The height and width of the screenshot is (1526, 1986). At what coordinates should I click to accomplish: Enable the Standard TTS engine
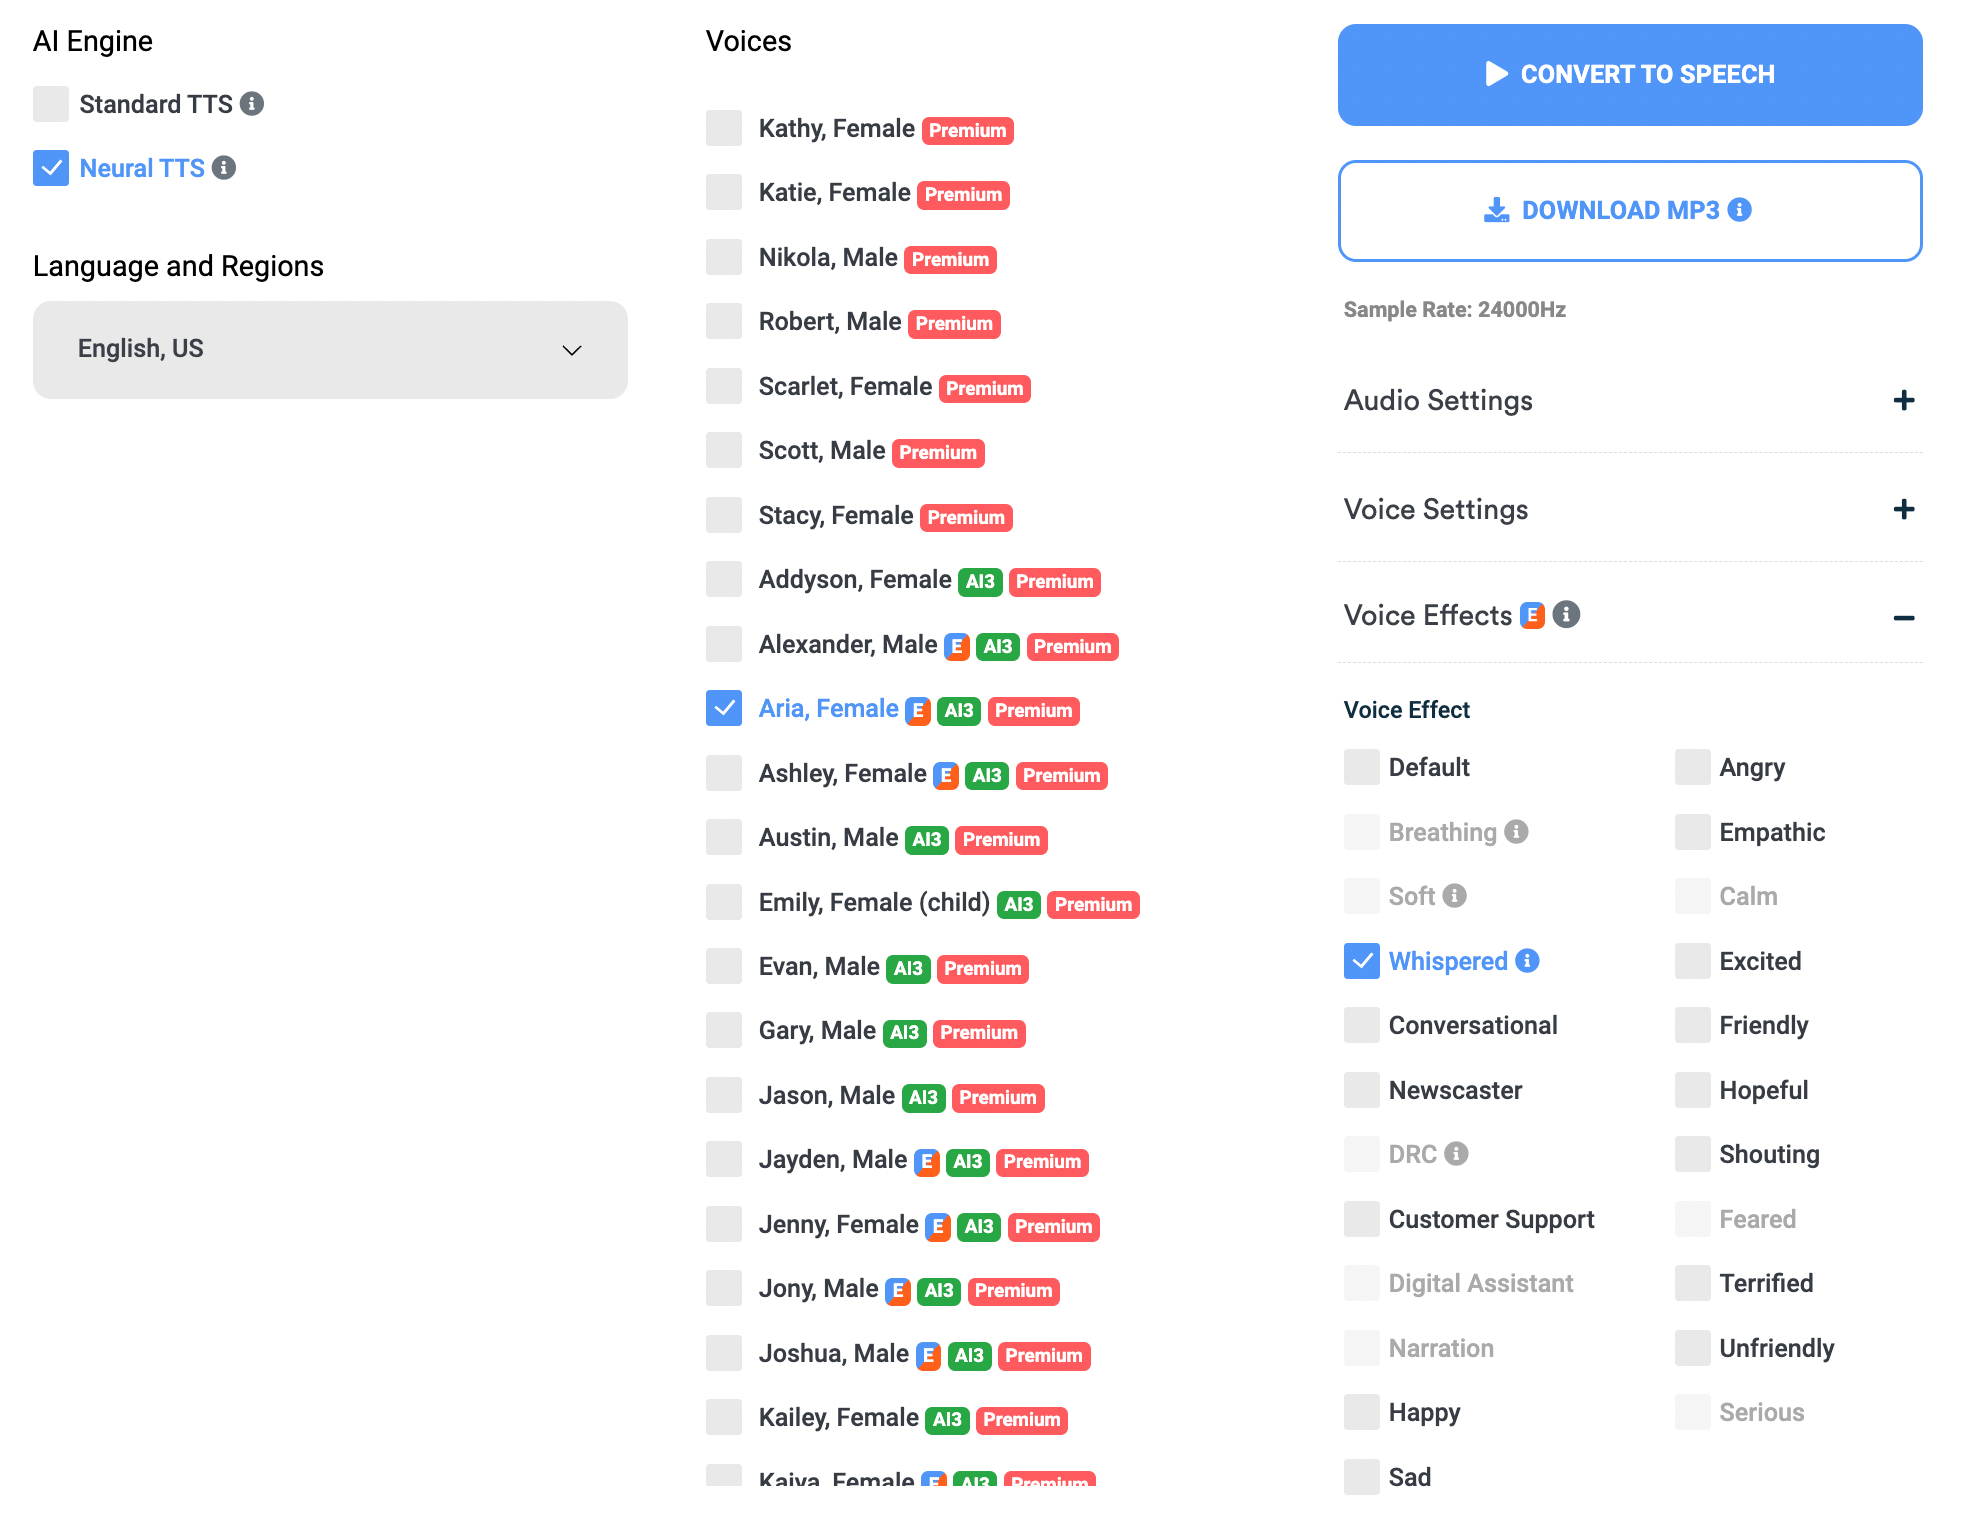pos(50,104)
